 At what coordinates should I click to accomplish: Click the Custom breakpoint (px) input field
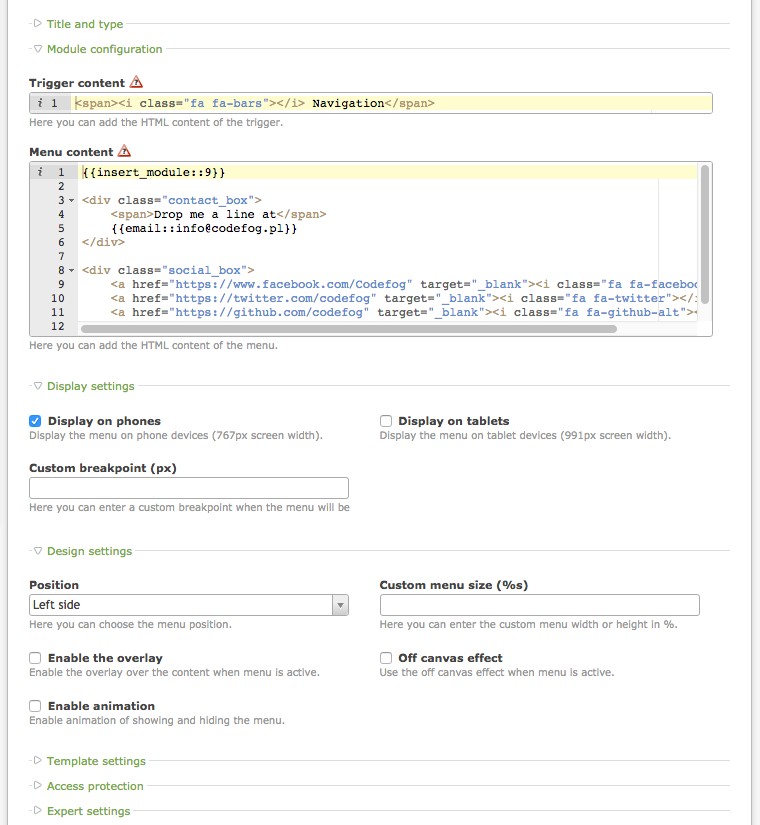(189, 488)
